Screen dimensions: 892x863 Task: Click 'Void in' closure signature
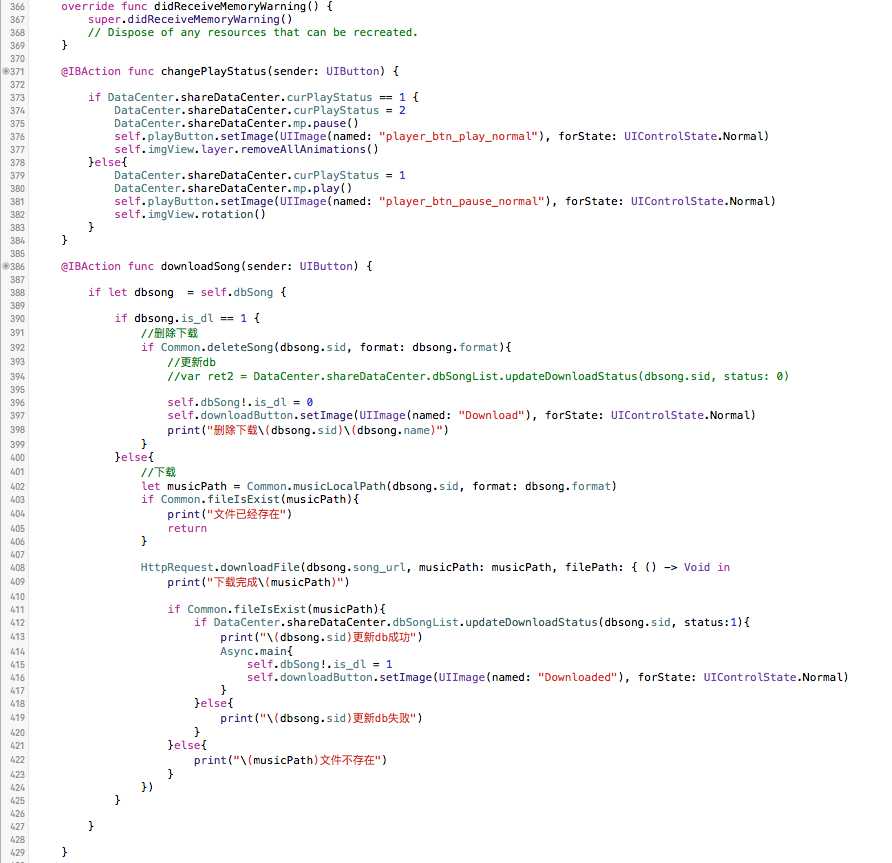pyautogui.click(x=707, y=568)
